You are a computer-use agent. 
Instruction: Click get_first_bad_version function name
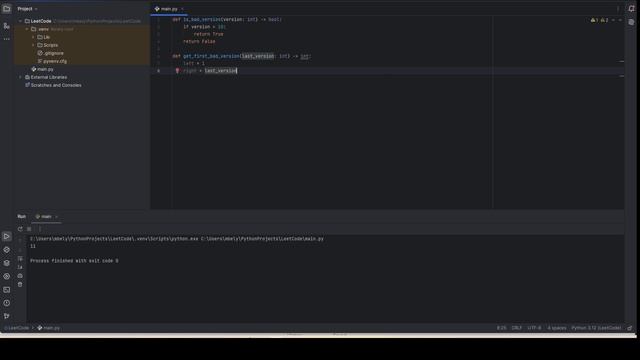point(211,56)
